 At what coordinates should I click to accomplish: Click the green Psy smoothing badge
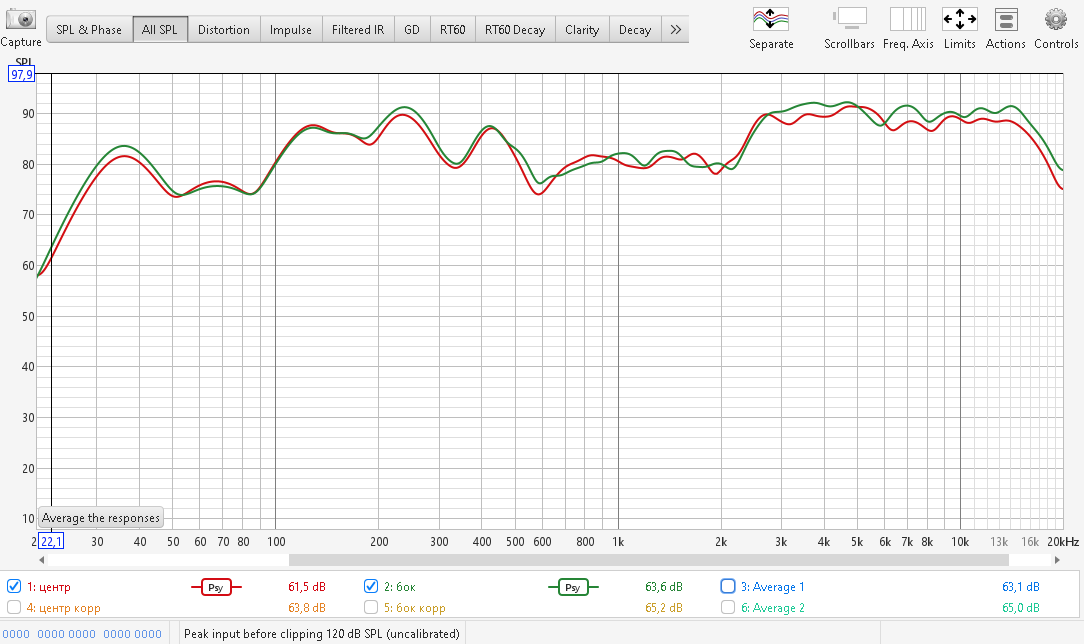pyautogui.click(x=573, y=587)
